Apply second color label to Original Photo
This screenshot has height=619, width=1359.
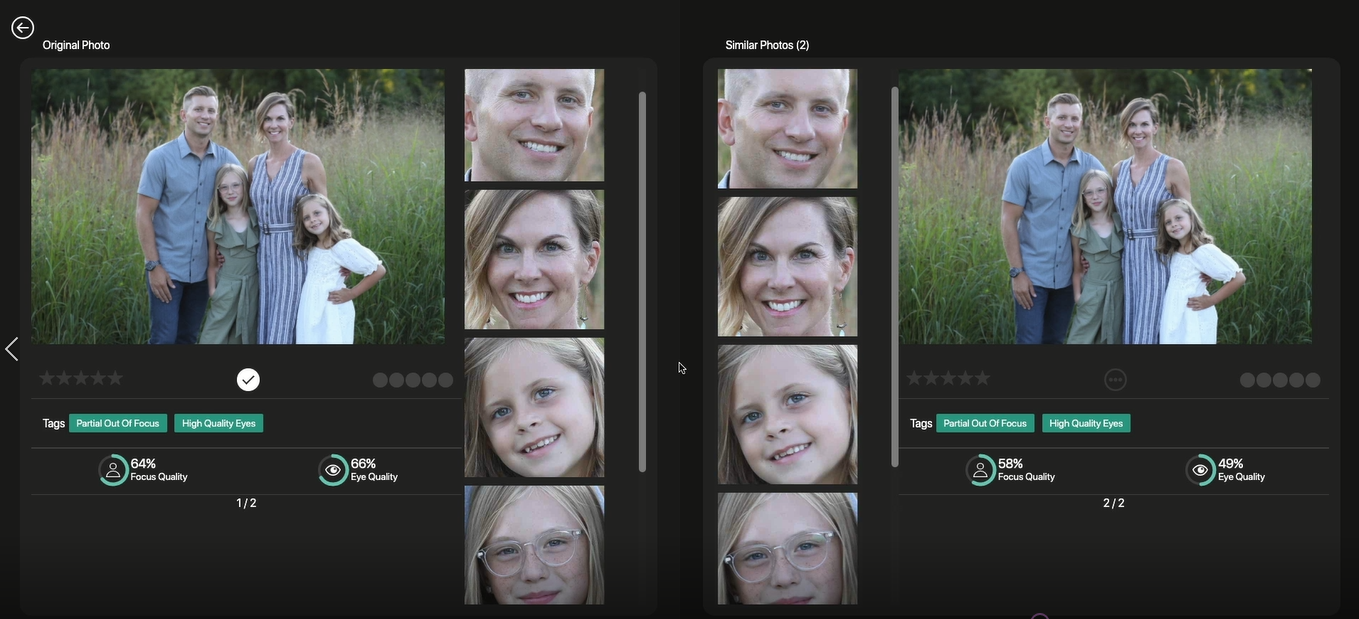point(397,380)
